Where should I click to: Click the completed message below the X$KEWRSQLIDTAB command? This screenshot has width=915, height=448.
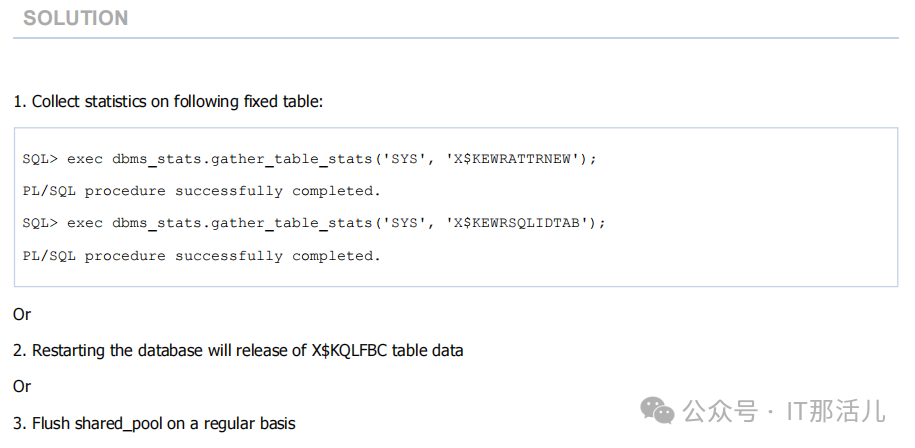pyautogui.click(x=201, y=255)
